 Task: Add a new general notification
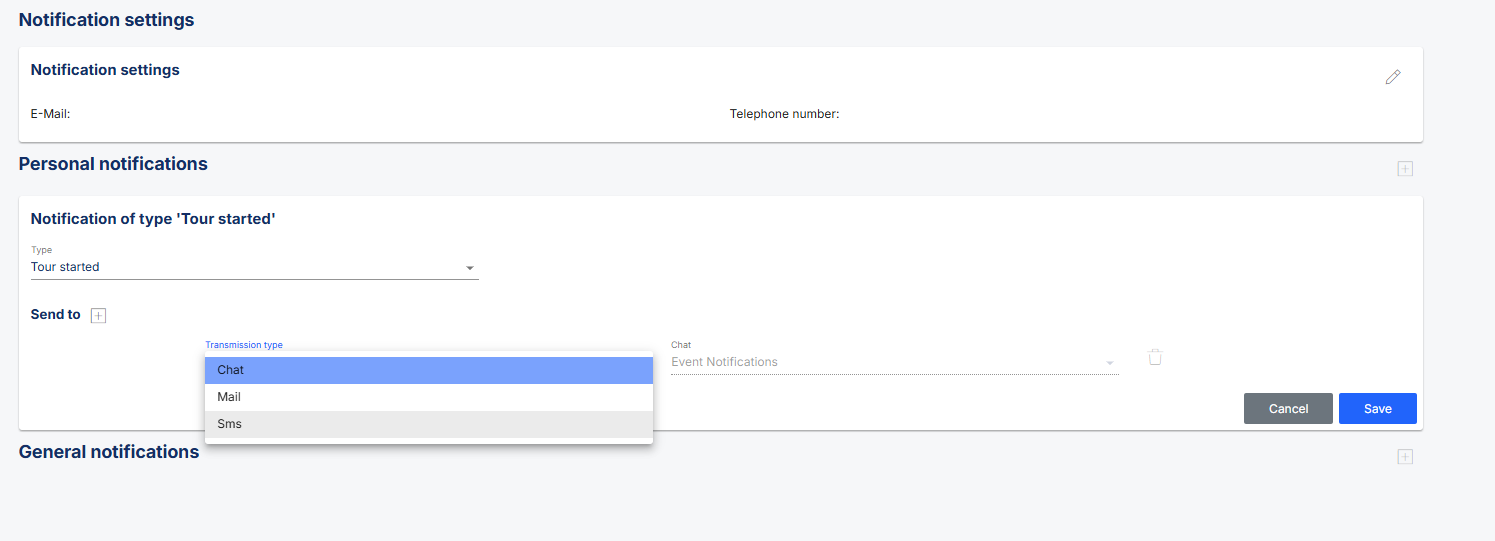(x=1405, y=457)
